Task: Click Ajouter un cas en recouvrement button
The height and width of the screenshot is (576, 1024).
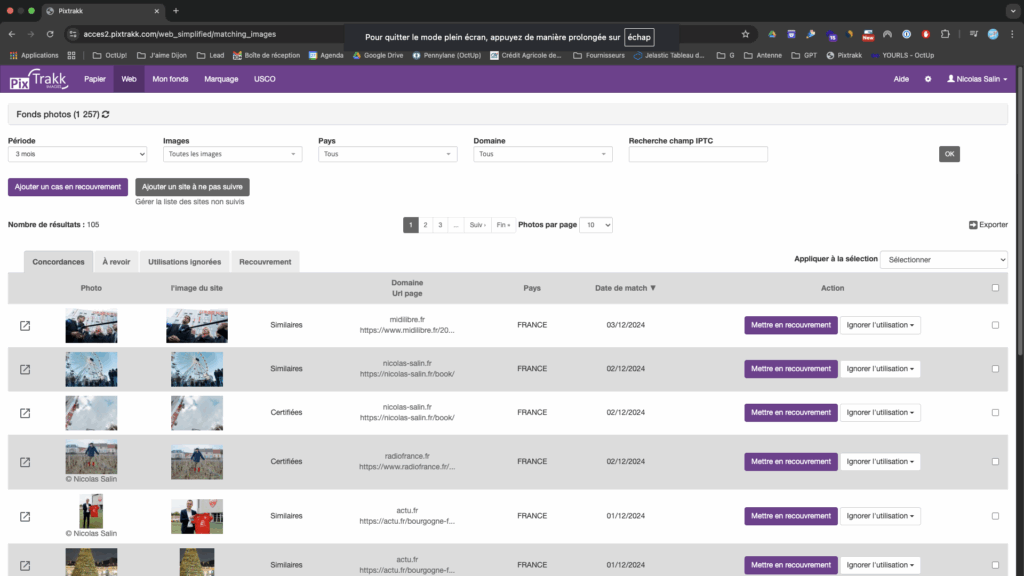Action: click(x=68, y=187)
